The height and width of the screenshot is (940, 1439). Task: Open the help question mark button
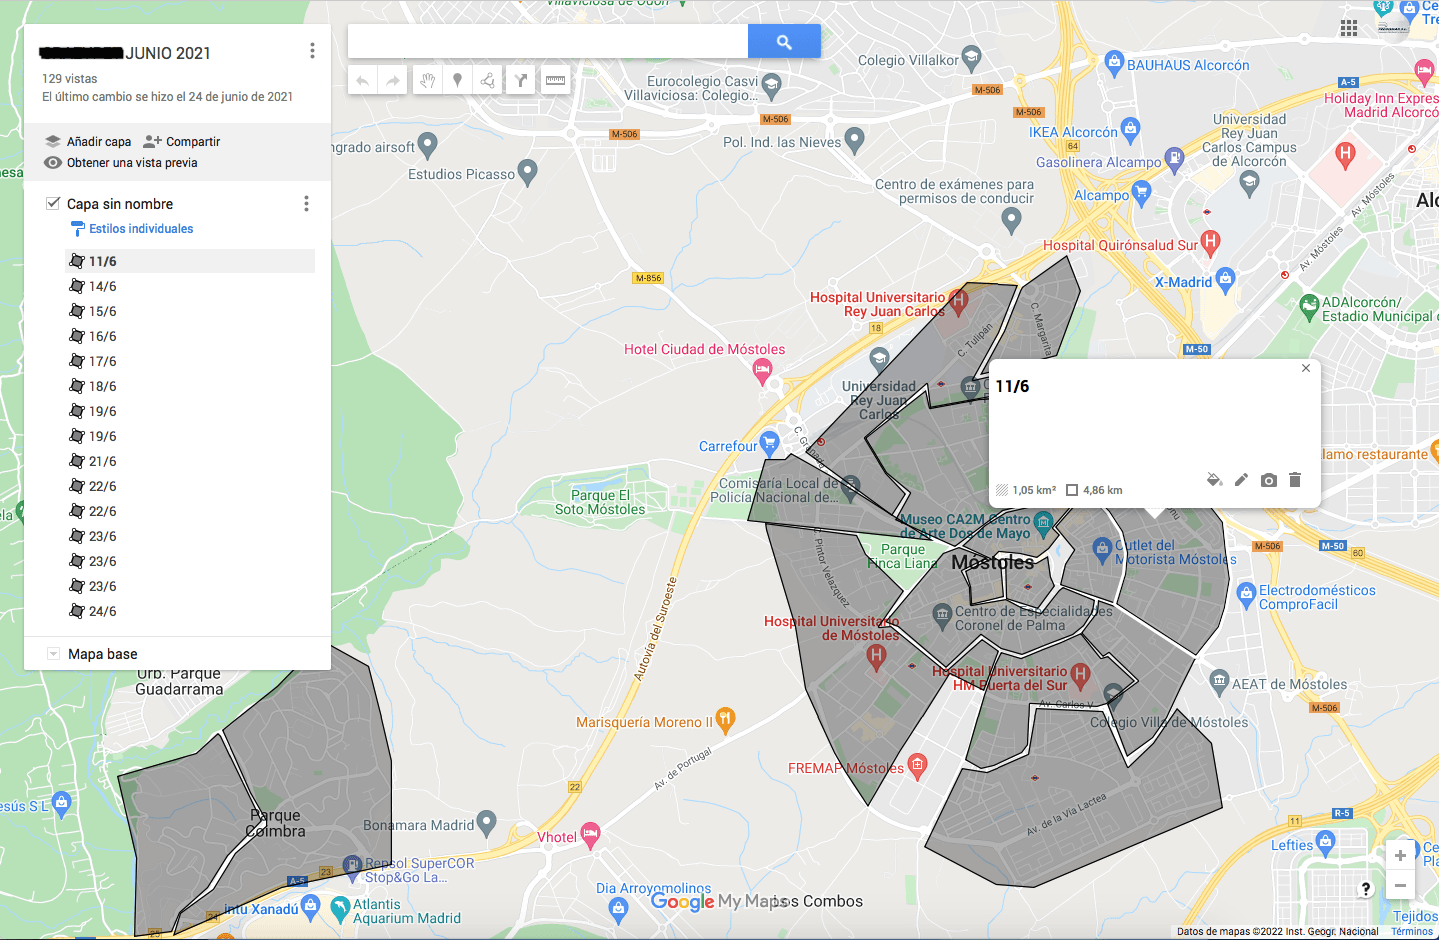[x=1366, y=888]
